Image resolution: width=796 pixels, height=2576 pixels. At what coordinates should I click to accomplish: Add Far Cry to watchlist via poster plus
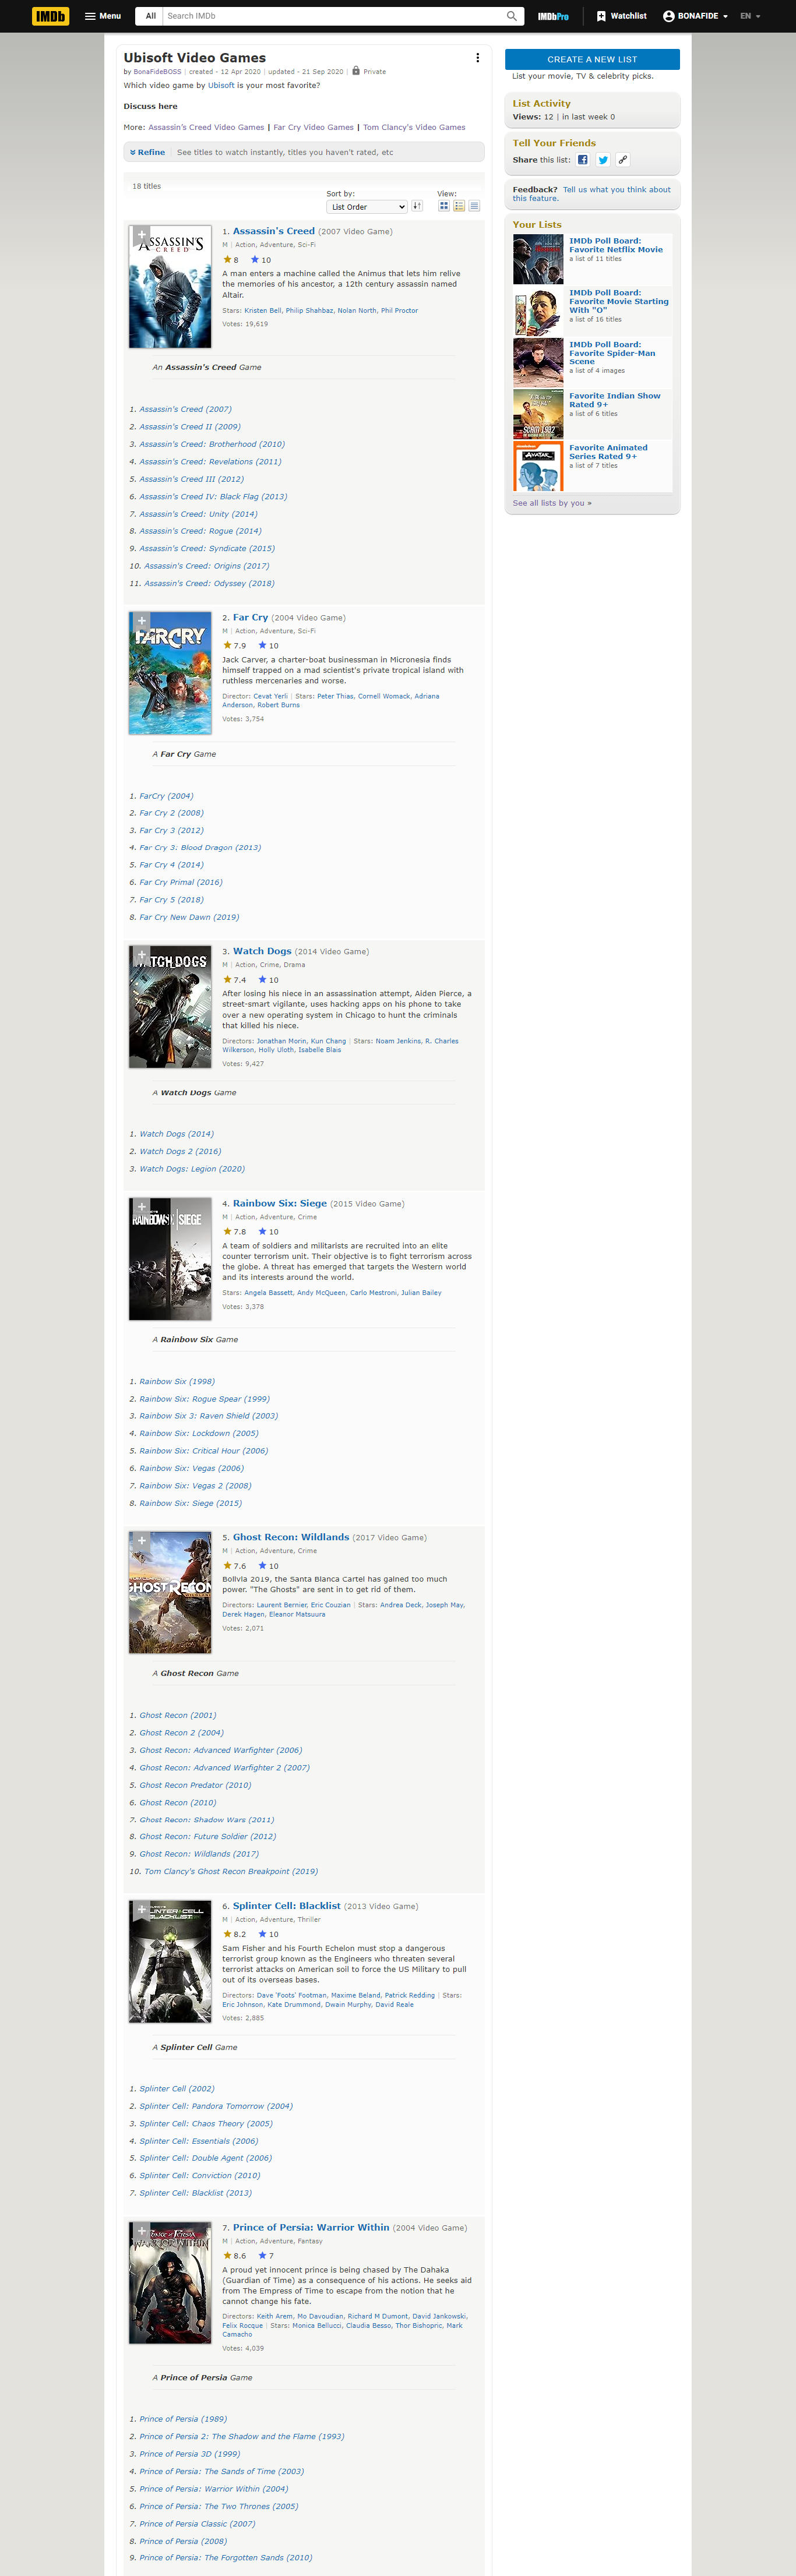[x=141, y=621]
